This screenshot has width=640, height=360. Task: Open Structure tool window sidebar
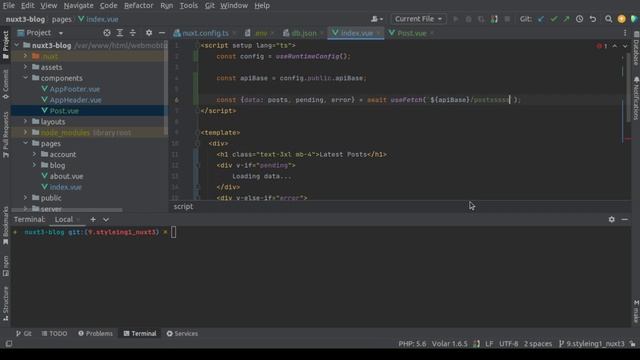(5, 303)
